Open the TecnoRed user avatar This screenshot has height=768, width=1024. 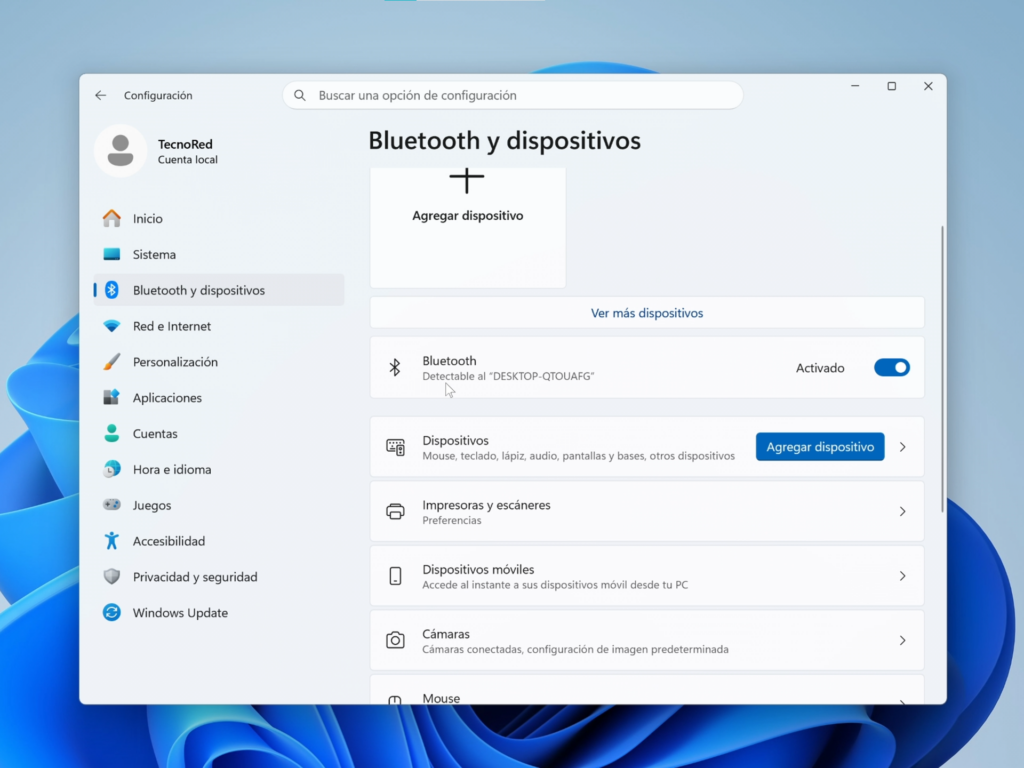(120, 151)
